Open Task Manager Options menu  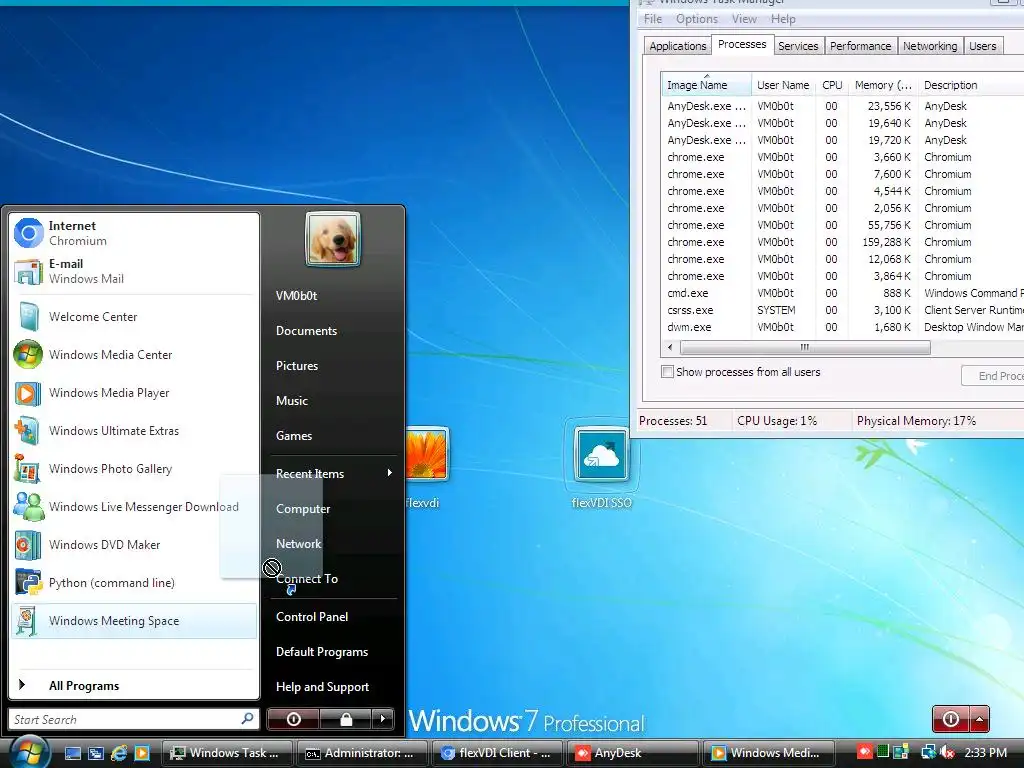click(x=697, y=19)
